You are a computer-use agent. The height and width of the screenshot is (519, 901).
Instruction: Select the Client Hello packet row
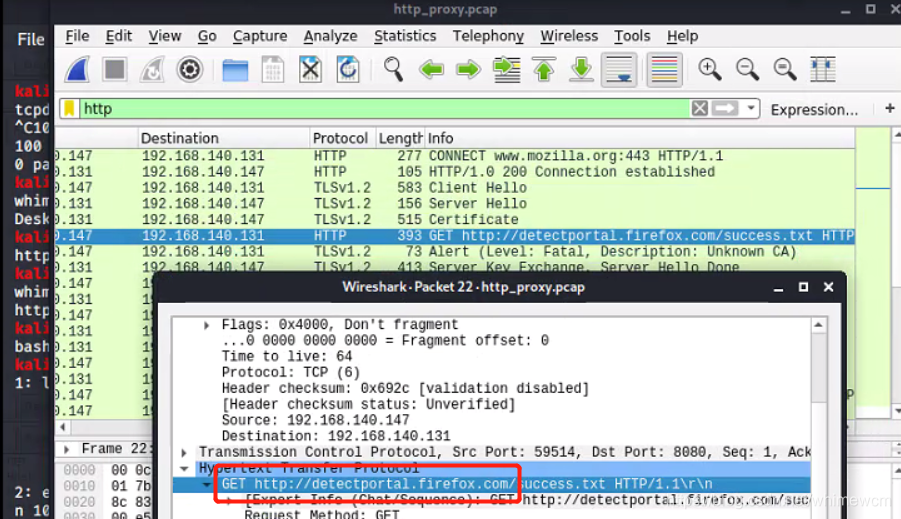455,188
